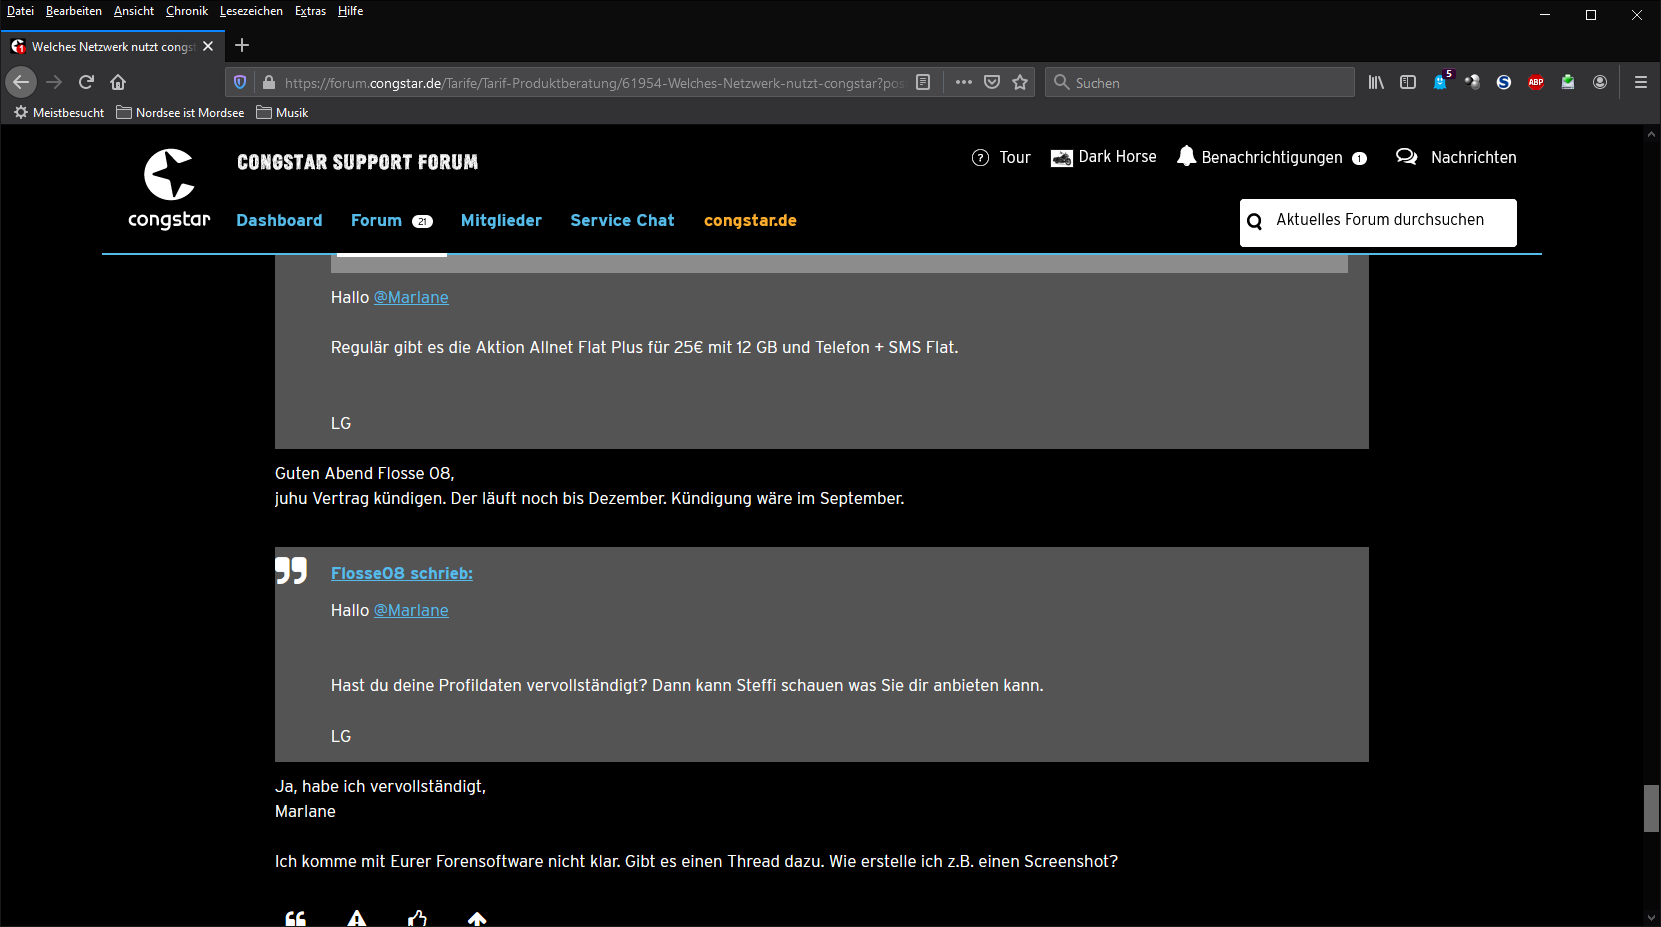Open the Adblock Plus extension

click(1535, 82)
